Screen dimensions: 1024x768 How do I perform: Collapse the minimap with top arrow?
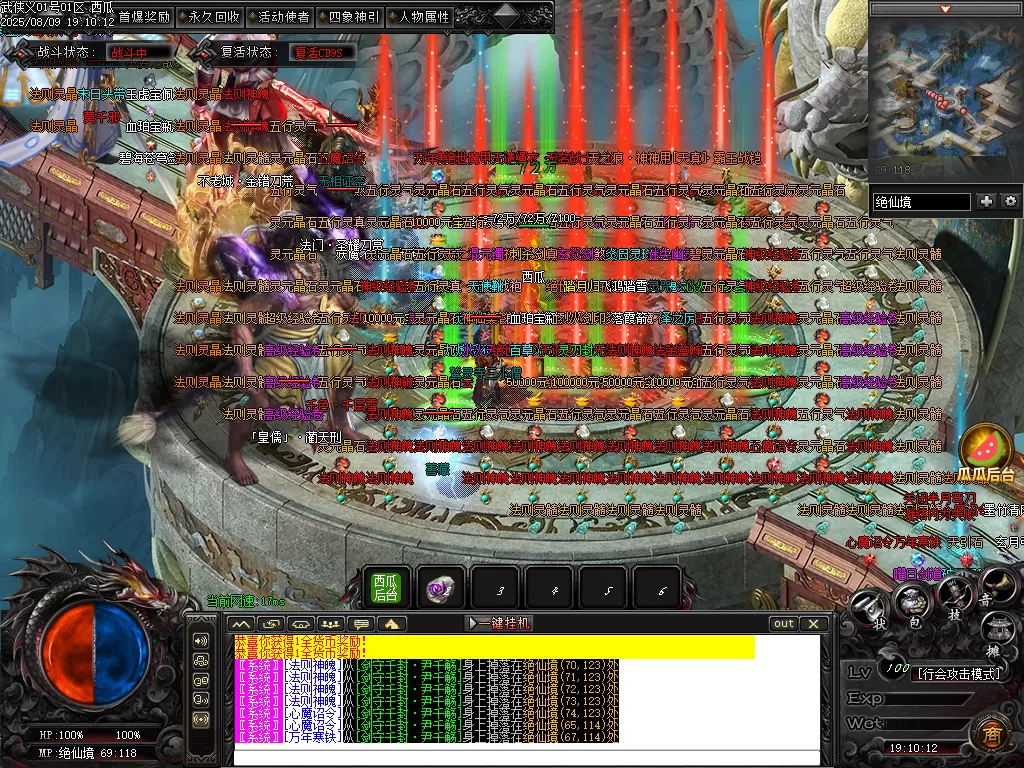pyautogui.click(x=945, y=9)
